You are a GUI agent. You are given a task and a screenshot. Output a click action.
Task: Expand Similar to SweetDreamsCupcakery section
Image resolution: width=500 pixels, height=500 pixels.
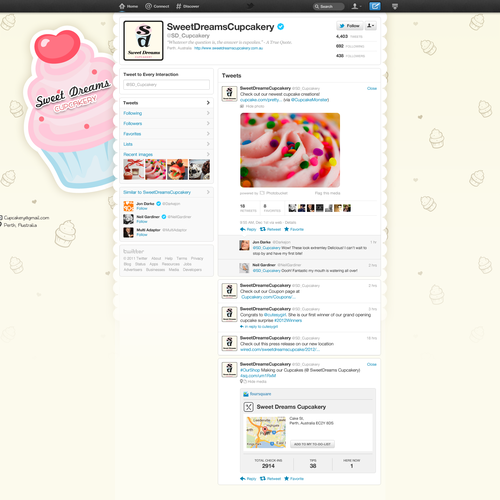pos(166,192)
